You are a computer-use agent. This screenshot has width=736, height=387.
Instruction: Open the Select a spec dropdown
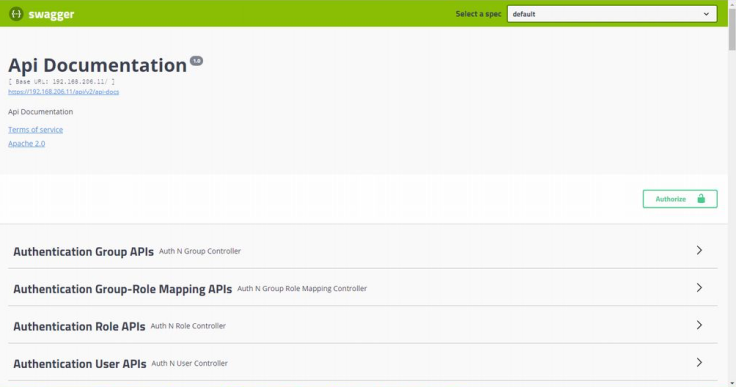pos(612,14)
